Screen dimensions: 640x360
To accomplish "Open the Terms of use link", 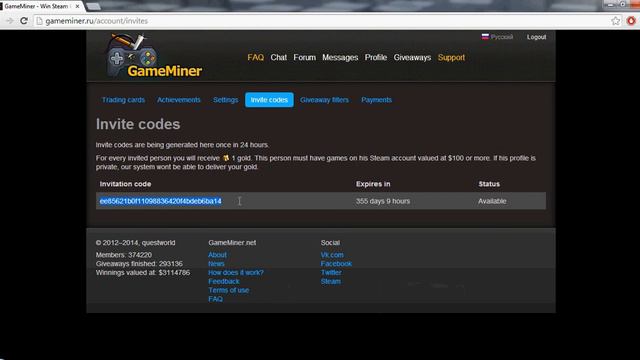I will click(229, 290).
